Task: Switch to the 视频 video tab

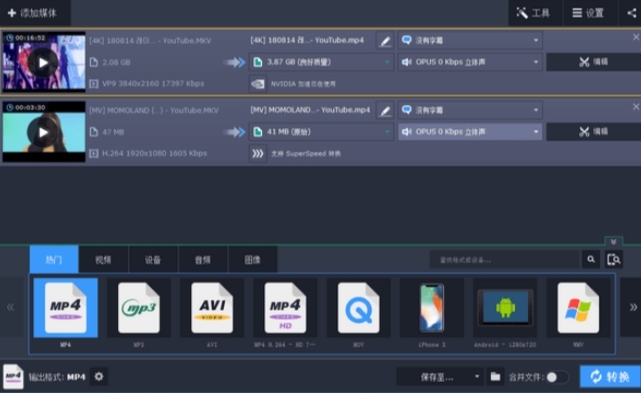Action: 103,260
